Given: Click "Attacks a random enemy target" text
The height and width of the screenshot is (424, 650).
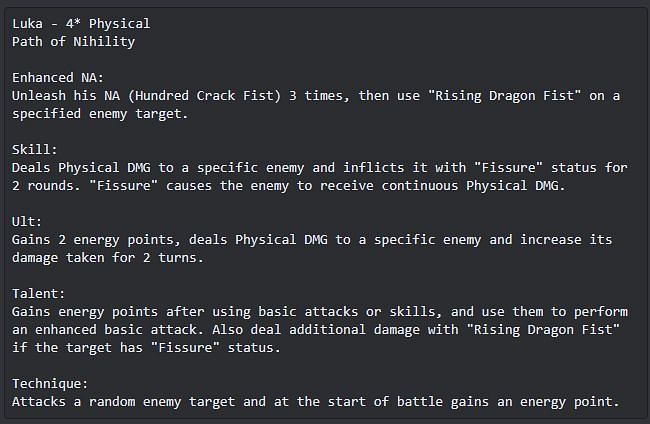Looking at the screenshot, I should point(123,402).
